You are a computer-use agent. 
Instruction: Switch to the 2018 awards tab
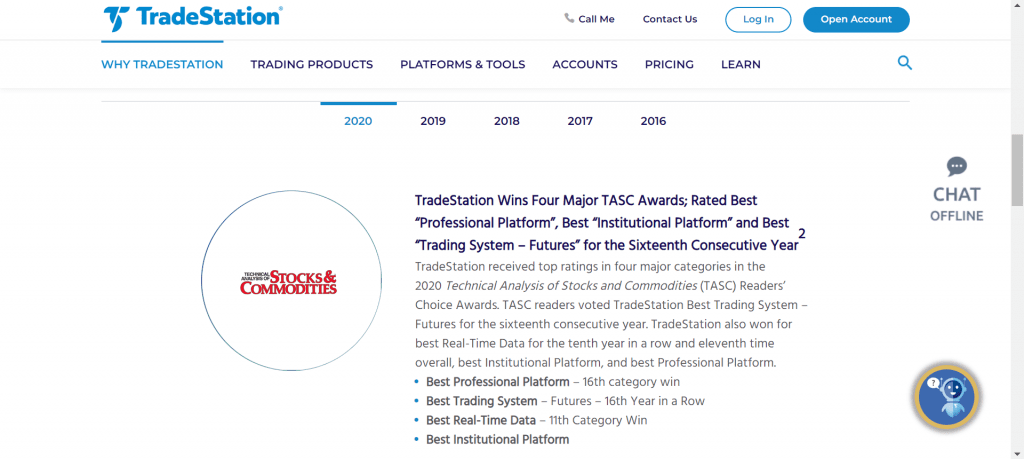point(507,121)
